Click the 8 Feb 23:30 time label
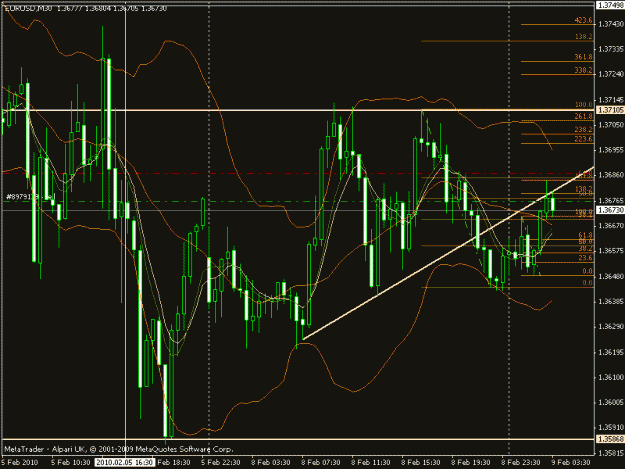The image size is (625, 469). [521, 463]
